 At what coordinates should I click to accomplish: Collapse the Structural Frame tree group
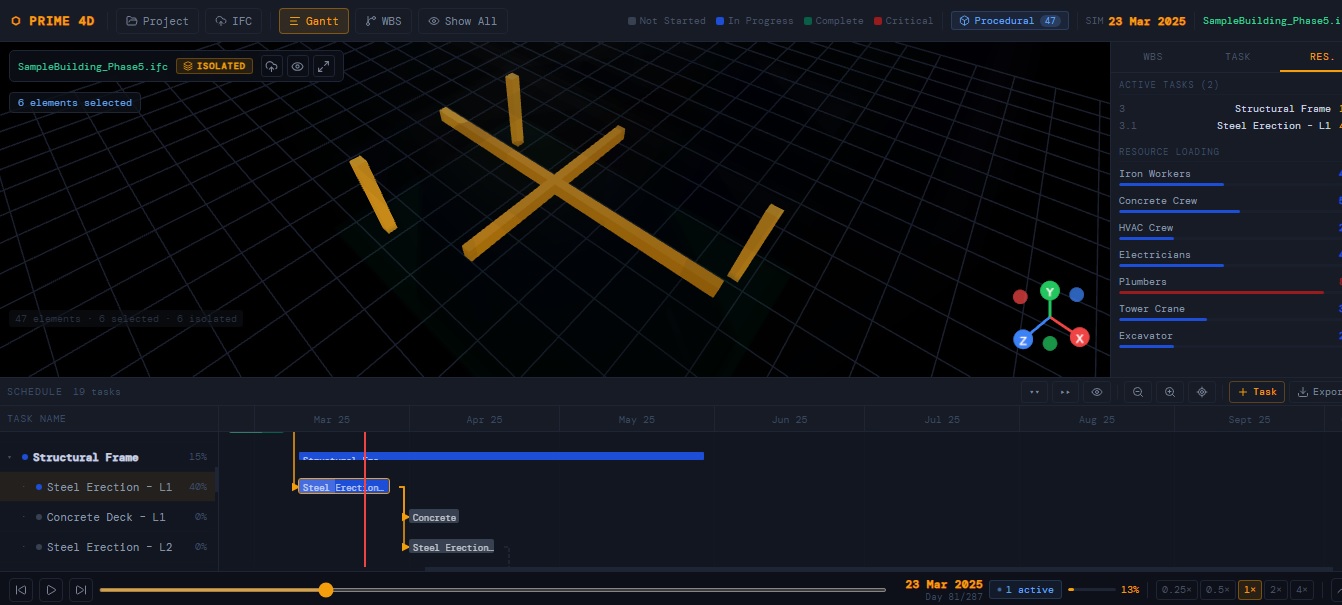tap(10, 457)
